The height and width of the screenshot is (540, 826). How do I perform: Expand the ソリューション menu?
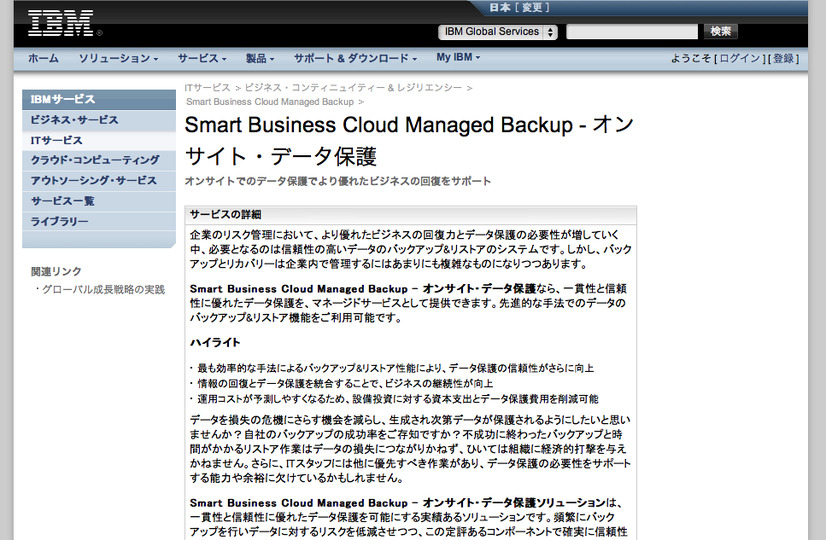(x=118, y=58)
